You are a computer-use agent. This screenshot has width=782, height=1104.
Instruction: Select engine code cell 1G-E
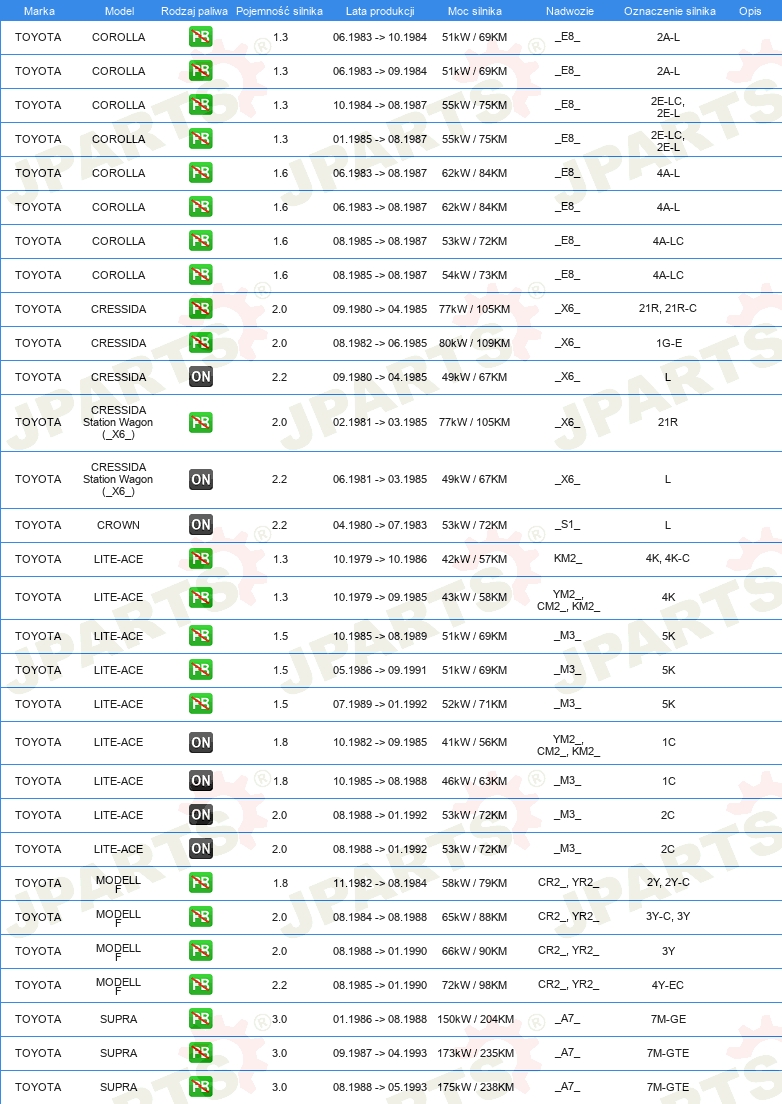[668, 343]
